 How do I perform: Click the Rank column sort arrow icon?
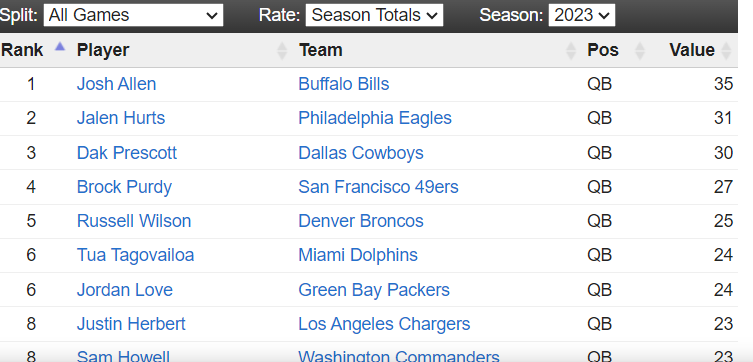60,46
